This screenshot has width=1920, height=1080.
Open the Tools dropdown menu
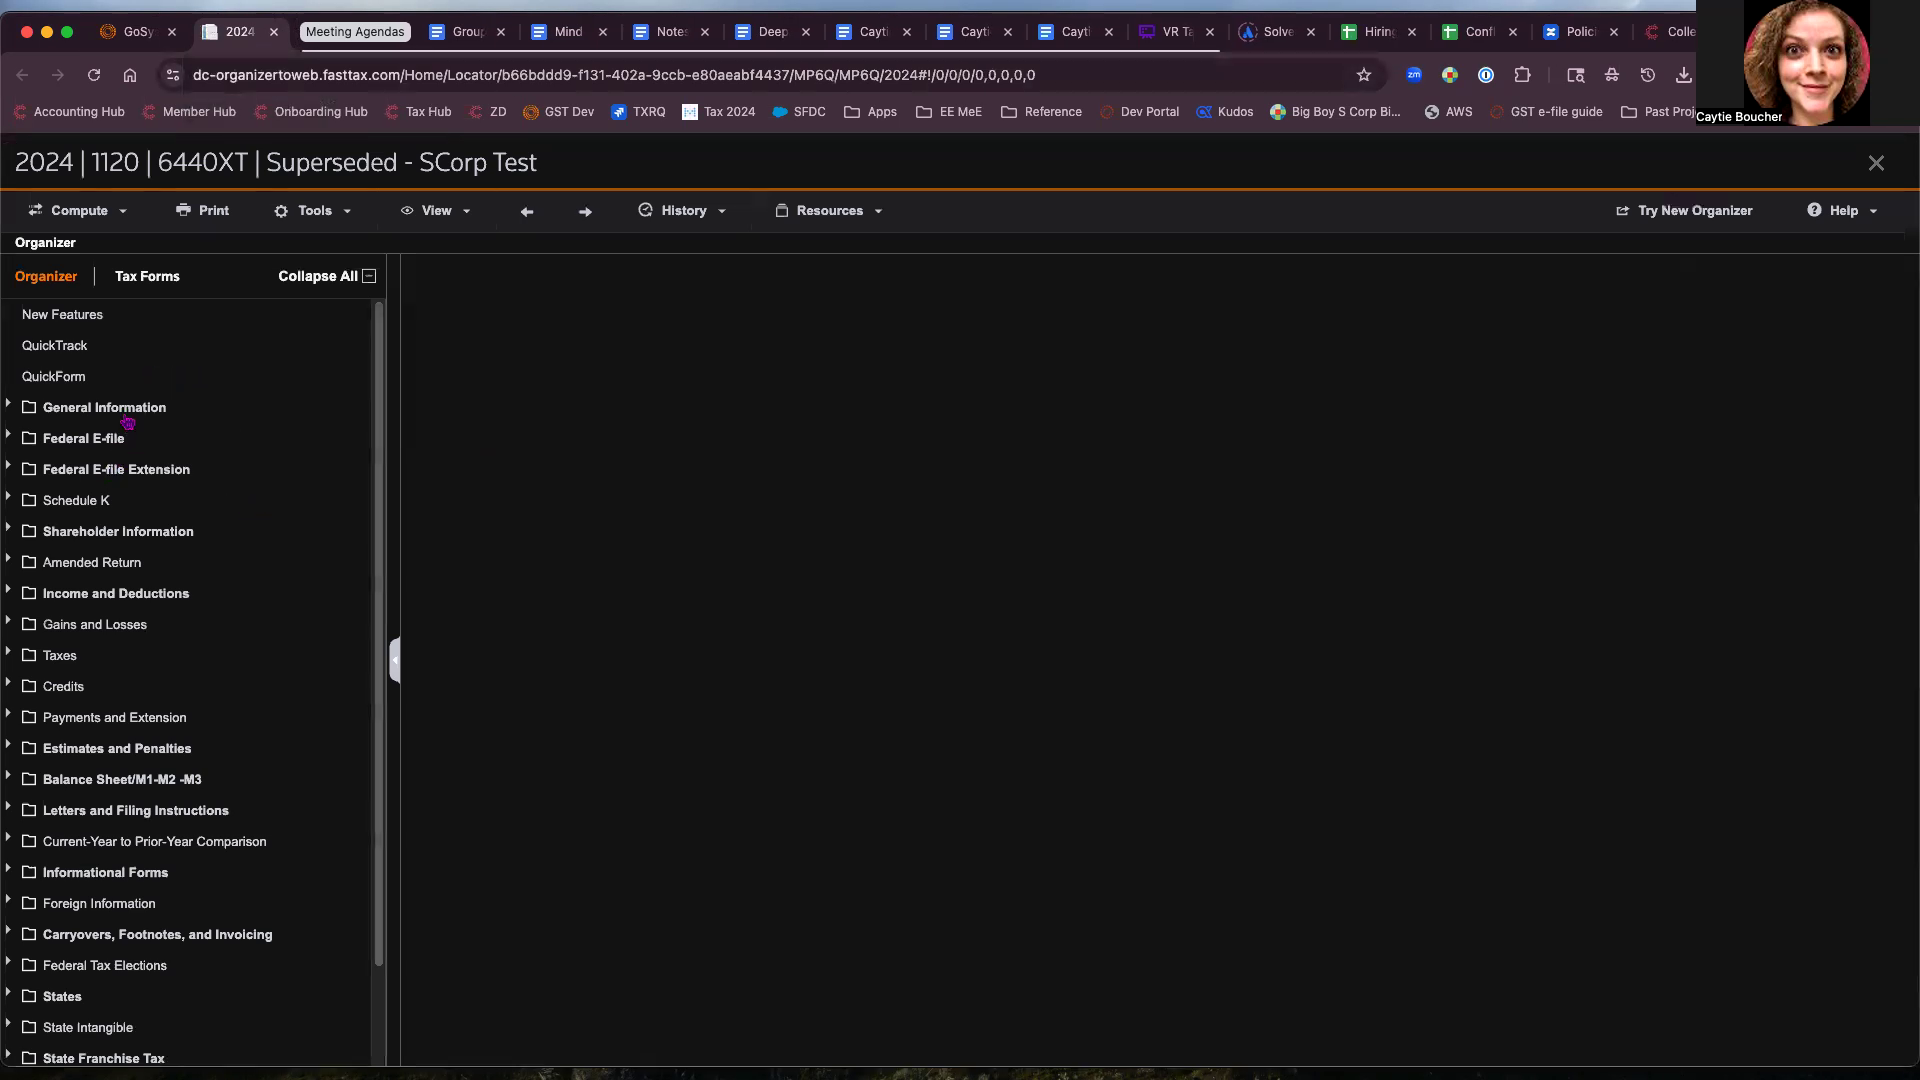point(313,211)
